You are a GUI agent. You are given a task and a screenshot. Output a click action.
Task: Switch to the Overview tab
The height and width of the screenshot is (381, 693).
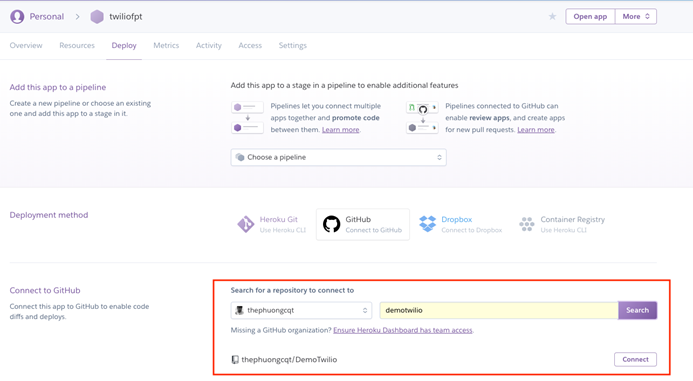click(26, 45)
